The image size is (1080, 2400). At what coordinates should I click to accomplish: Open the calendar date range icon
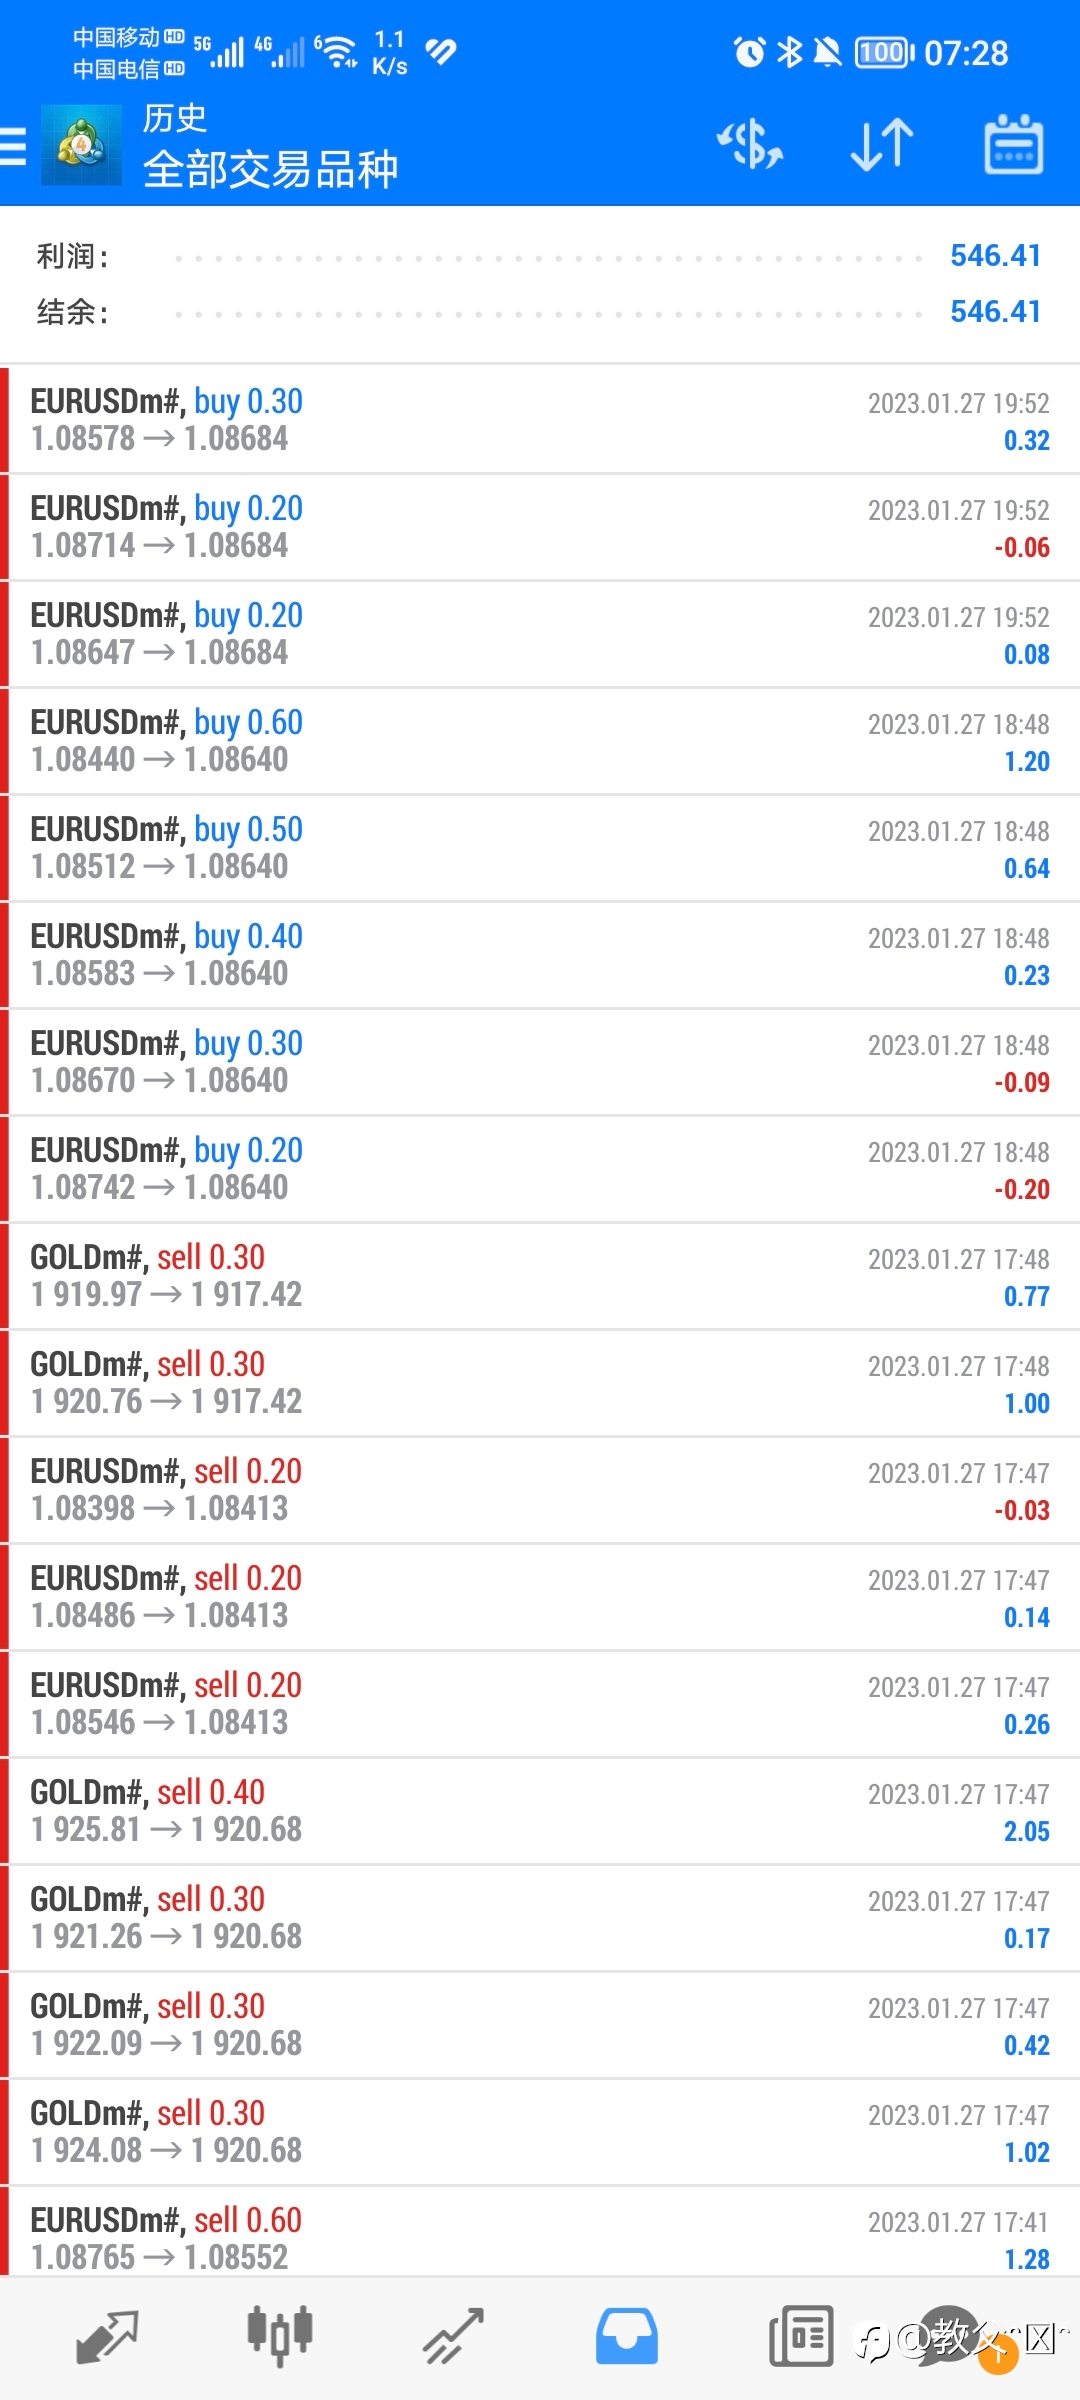(x=1014, y=145)
